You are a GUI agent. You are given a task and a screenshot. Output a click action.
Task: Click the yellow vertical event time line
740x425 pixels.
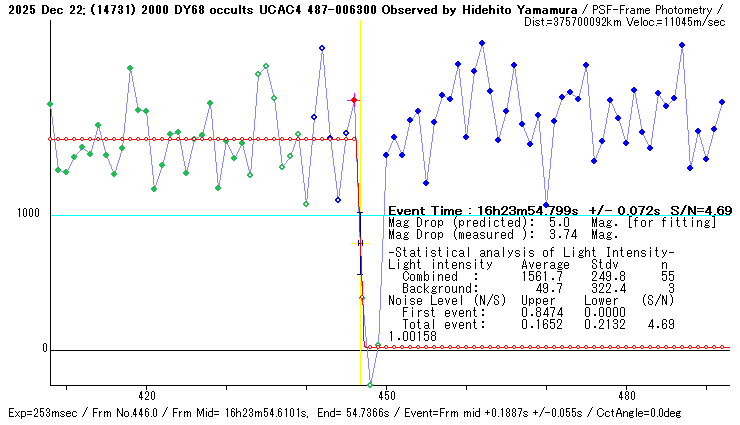[360, 60]
